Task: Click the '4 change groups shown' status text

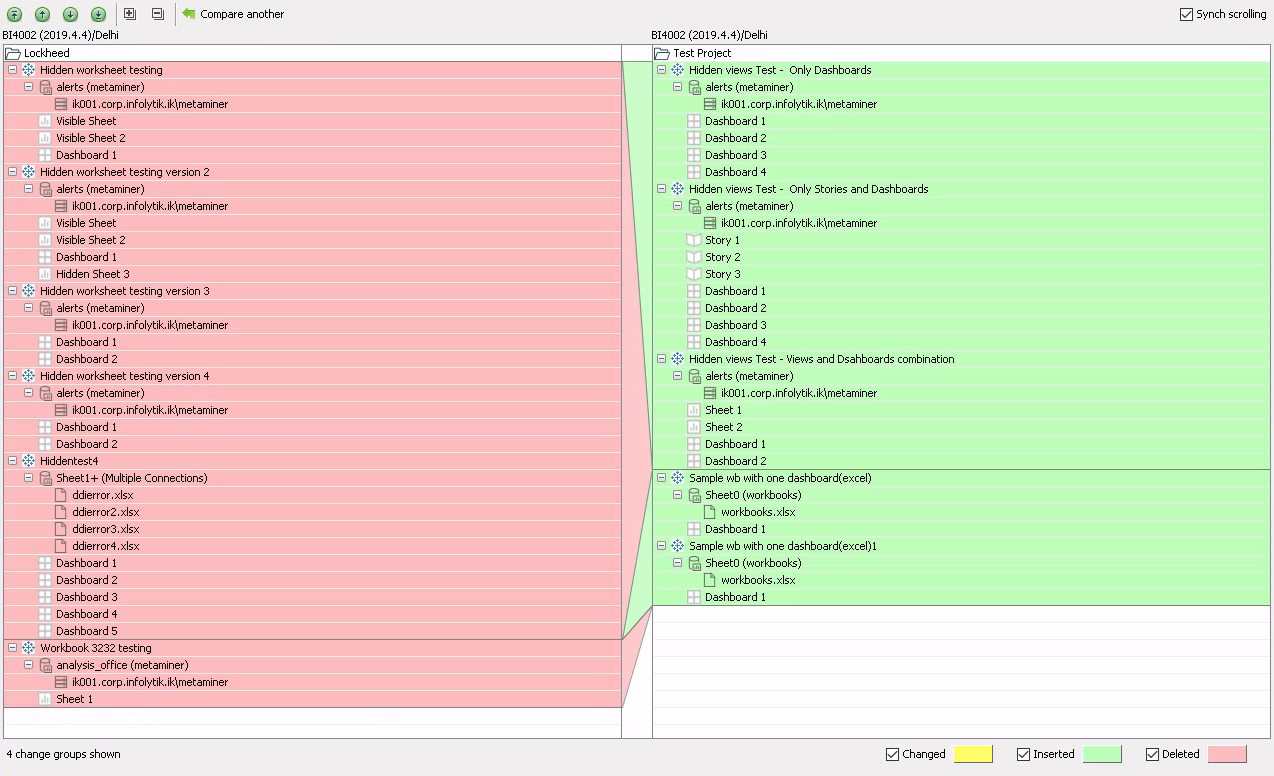Action: coord(63,754)
